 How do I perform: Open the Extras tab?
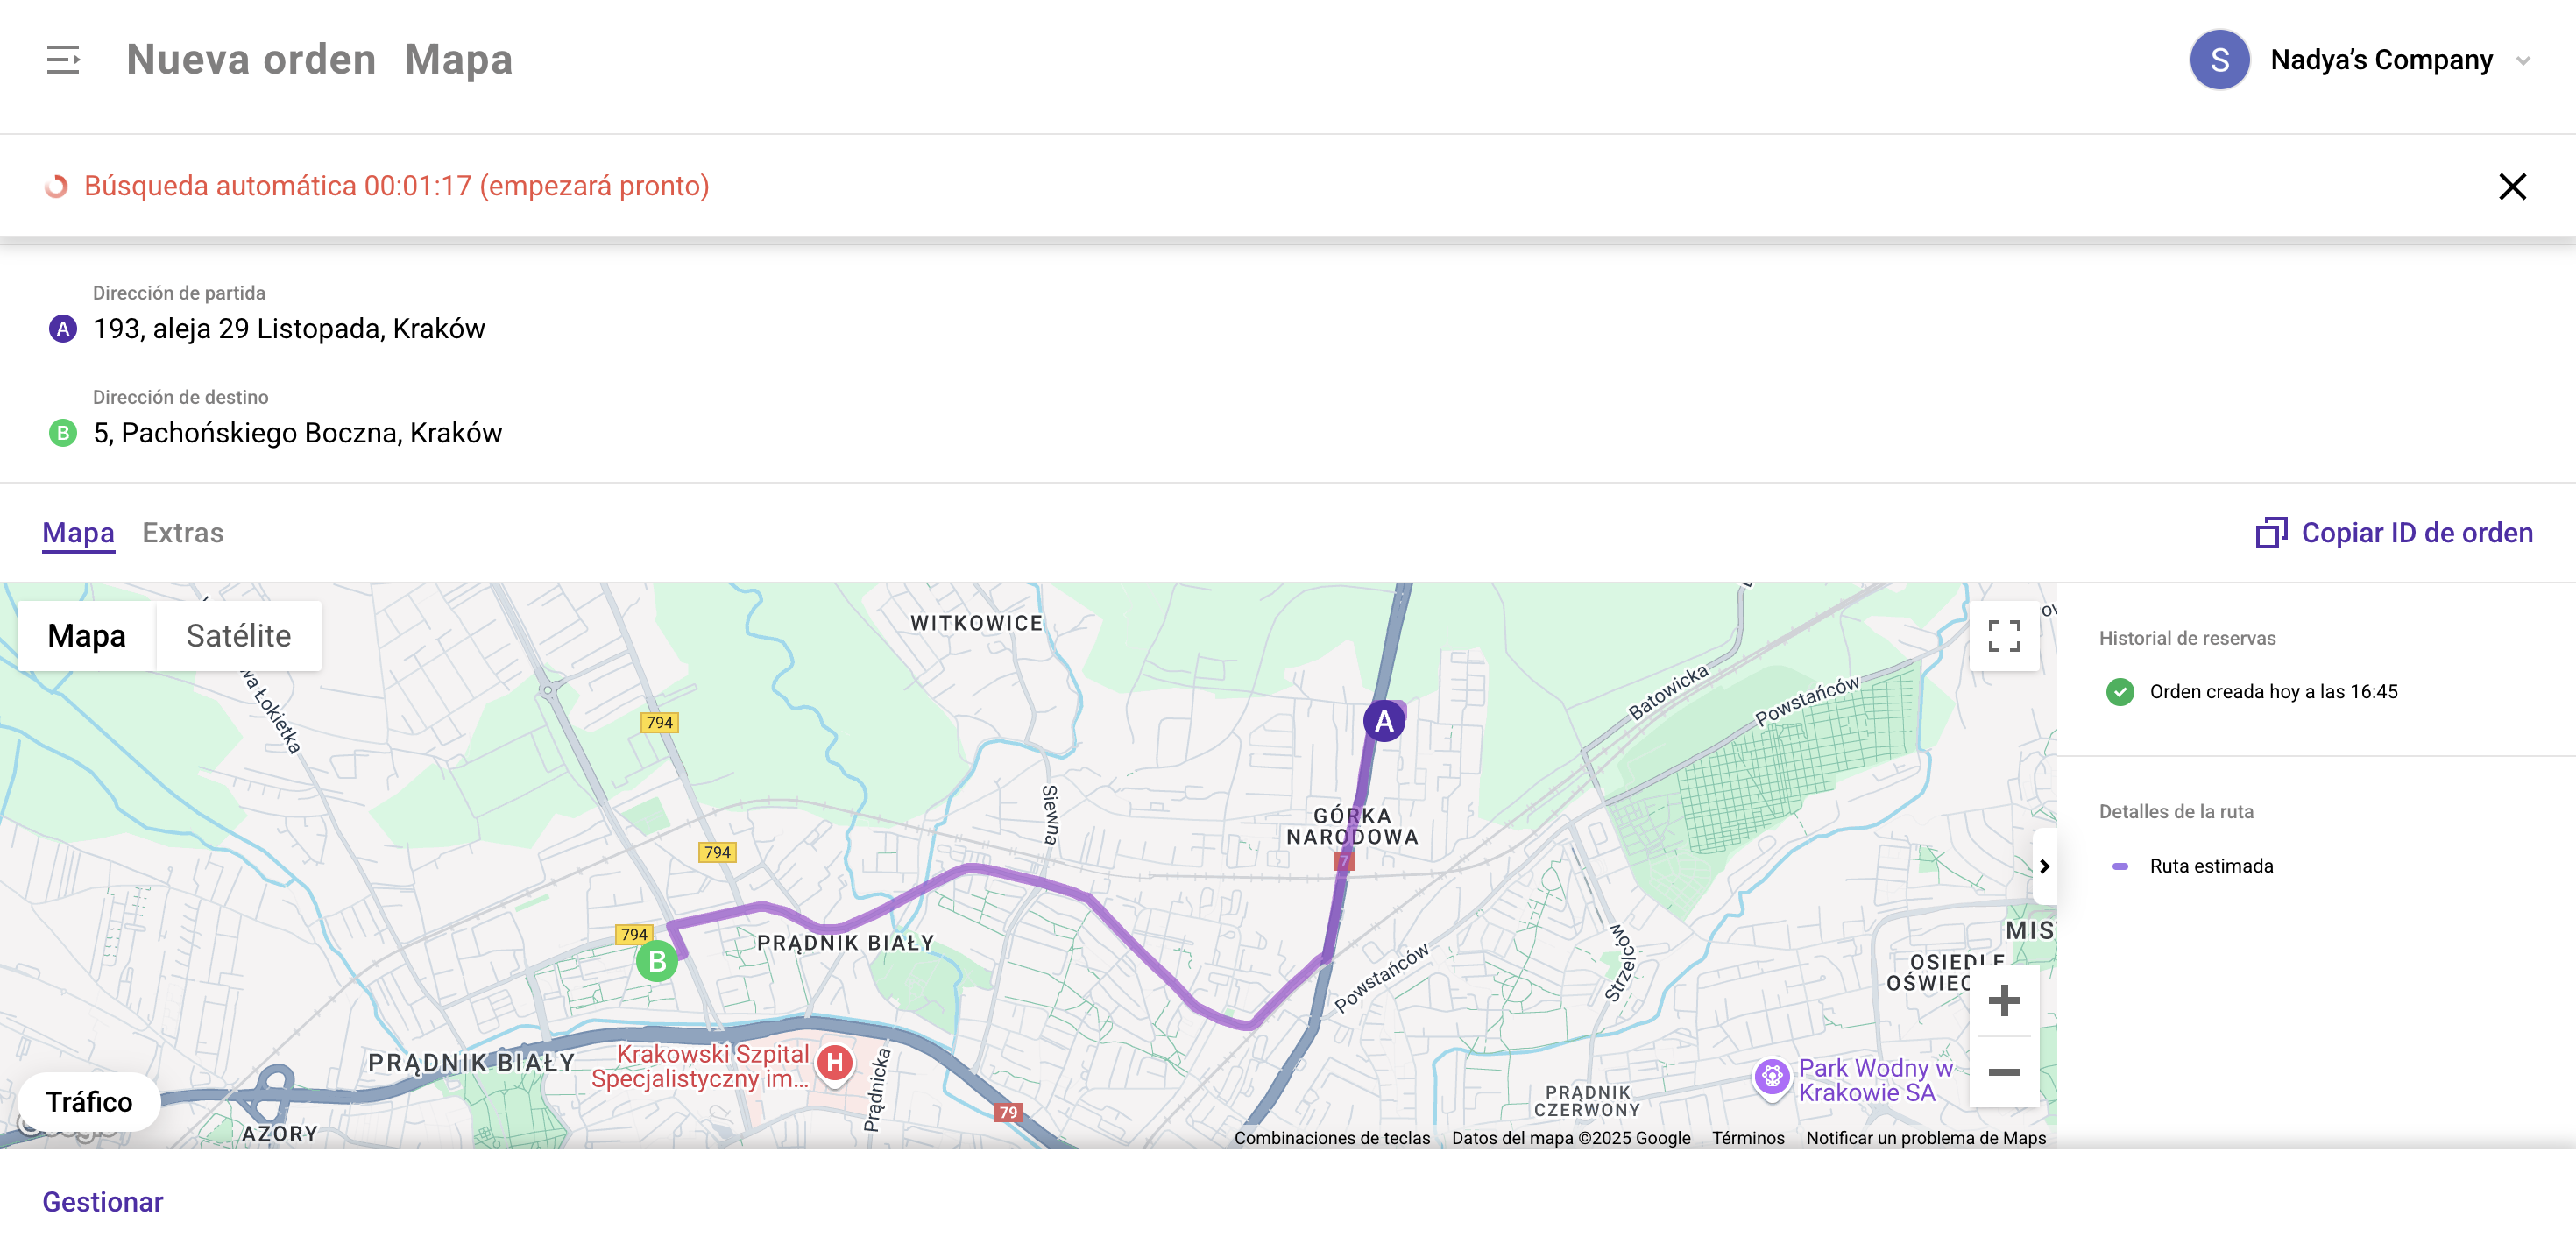pyautogui.click(x=182, y=533)
